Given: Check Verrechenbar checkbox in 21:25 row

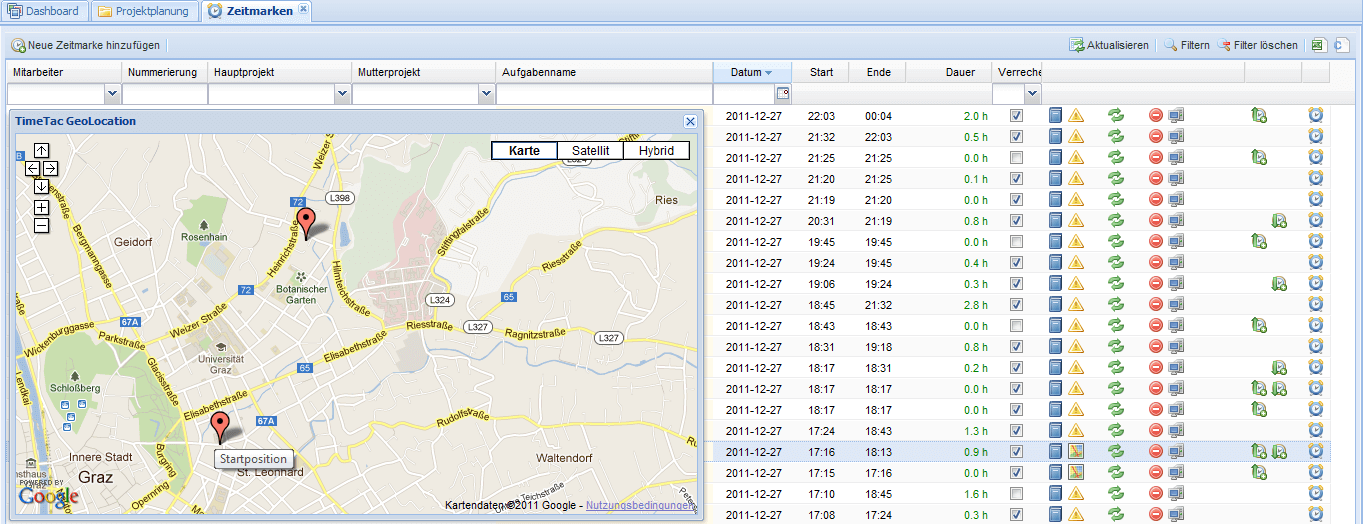Looking at the screenshot, I should click(x=1017, y=158).
